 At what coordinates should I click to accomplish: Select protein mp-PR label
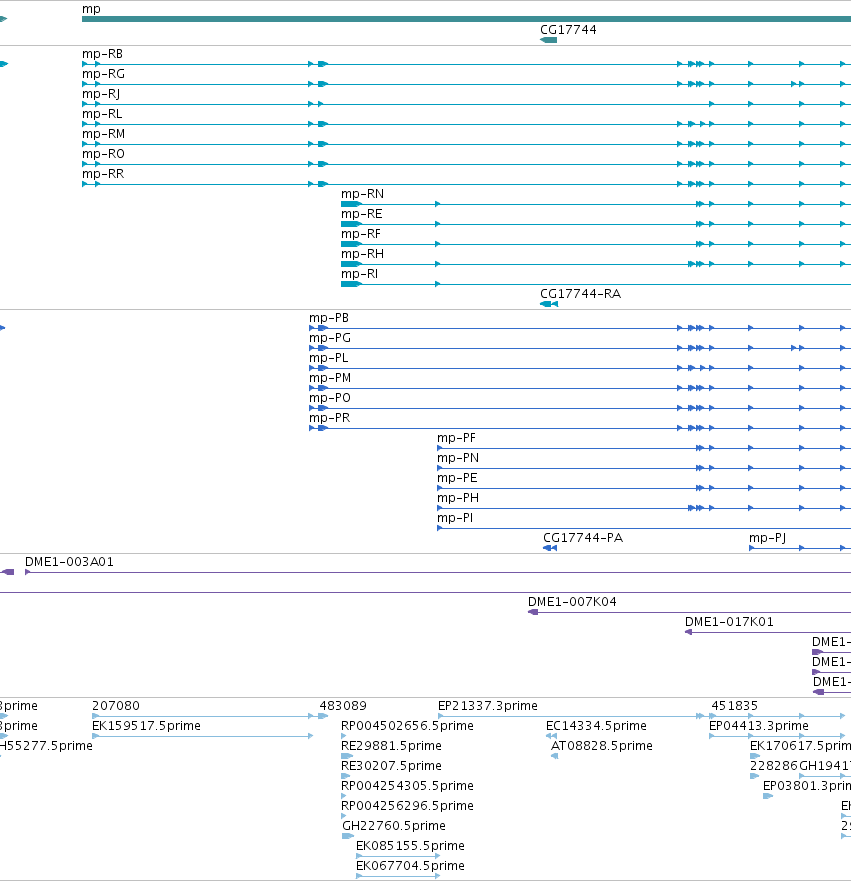(329, 418)
